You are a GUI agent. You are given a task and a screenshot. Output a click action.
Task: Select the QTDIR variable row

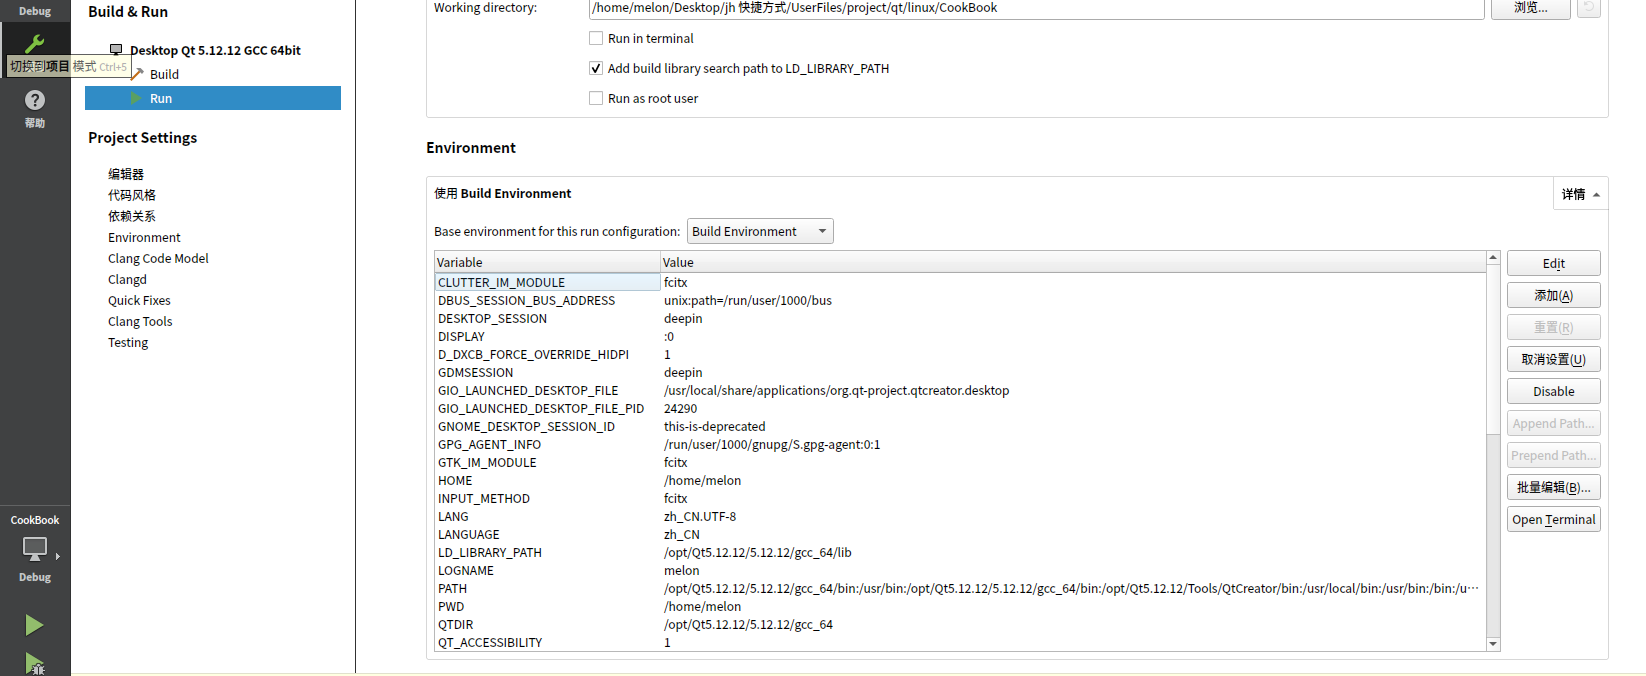960,624
